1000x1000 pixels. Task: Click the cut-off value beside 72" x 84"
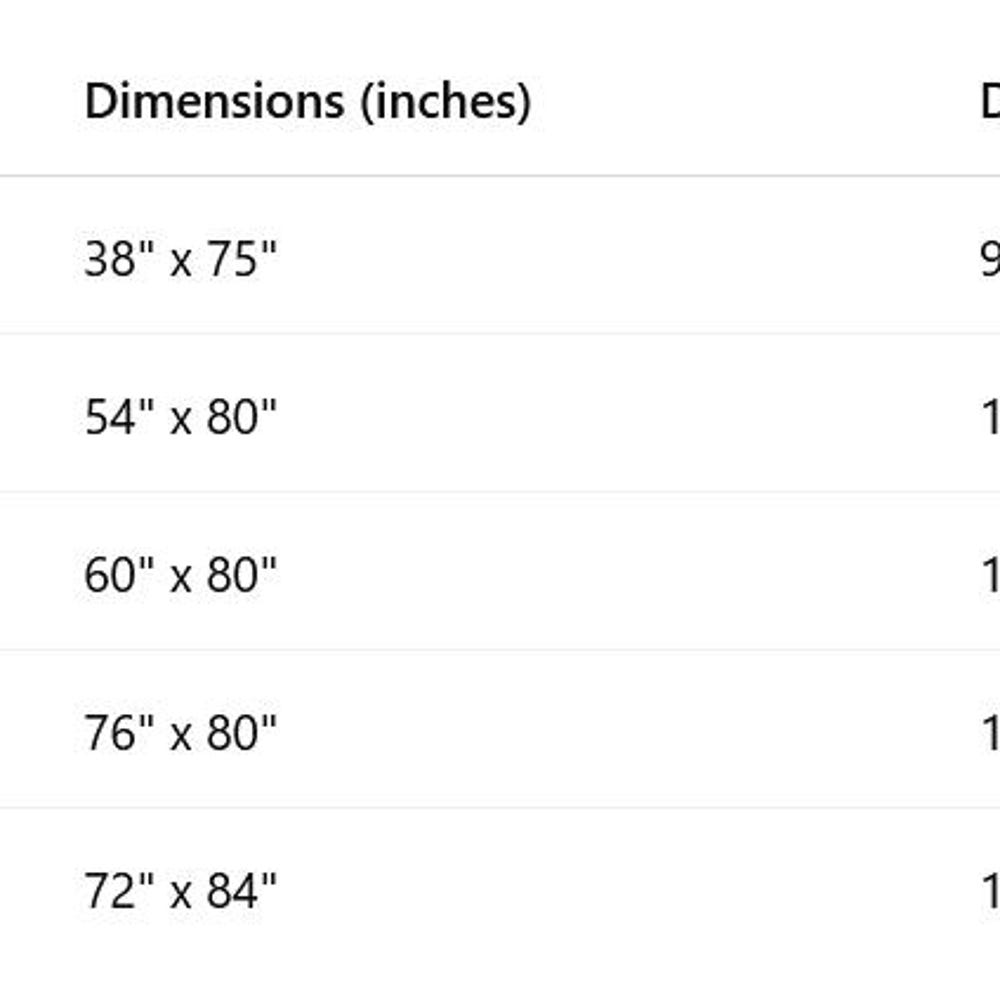[989, 891]
